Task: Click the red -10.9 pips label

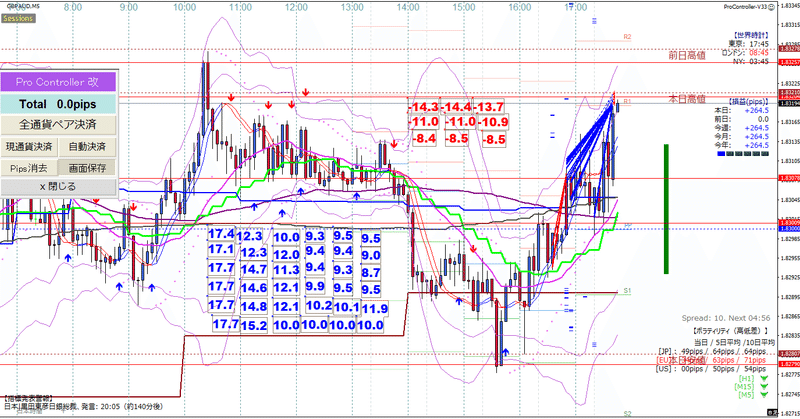Action: pos(493,122)
